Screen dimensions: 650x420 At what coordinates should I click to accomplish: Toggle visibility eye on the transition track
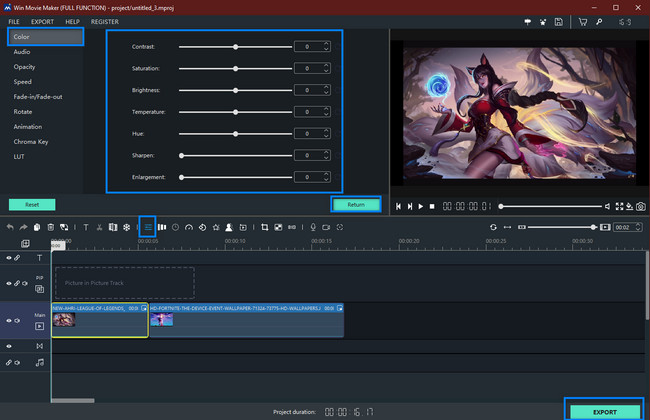point(9,346)
